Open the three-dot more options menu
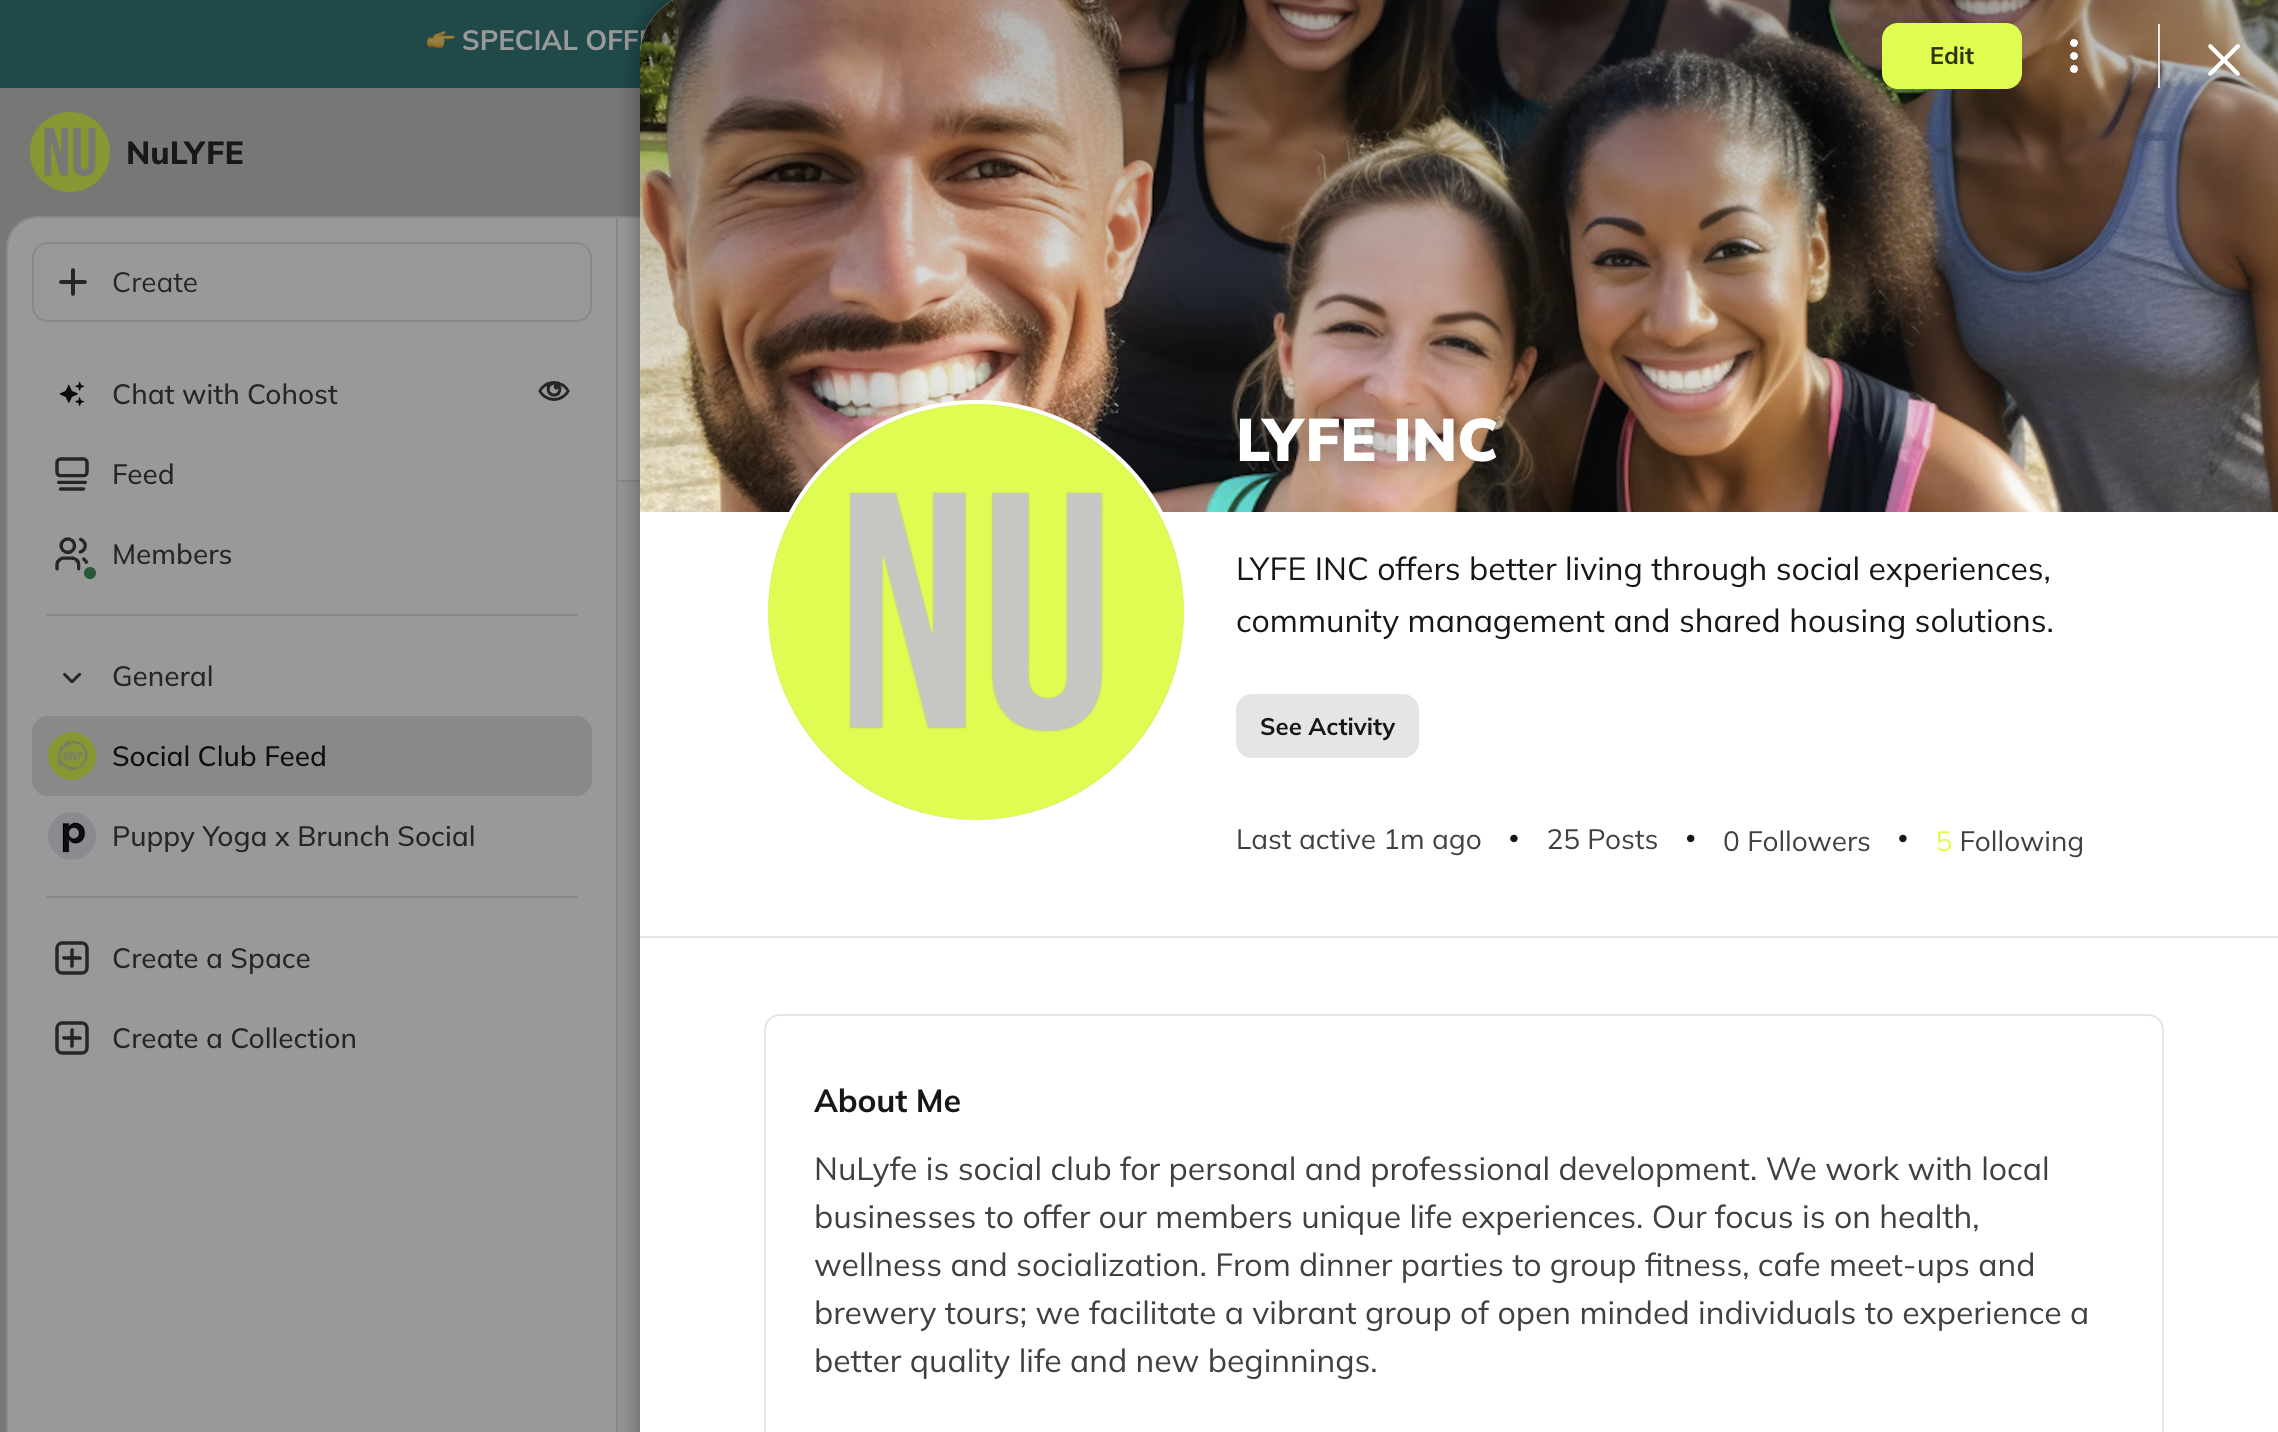The width and height of the screenshot is (2278, 1432). click(x=2074, y=56)
